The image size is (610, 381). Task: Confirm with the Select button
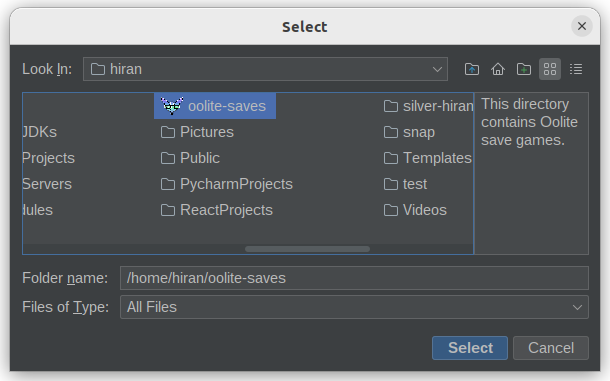tap(470, 348)
